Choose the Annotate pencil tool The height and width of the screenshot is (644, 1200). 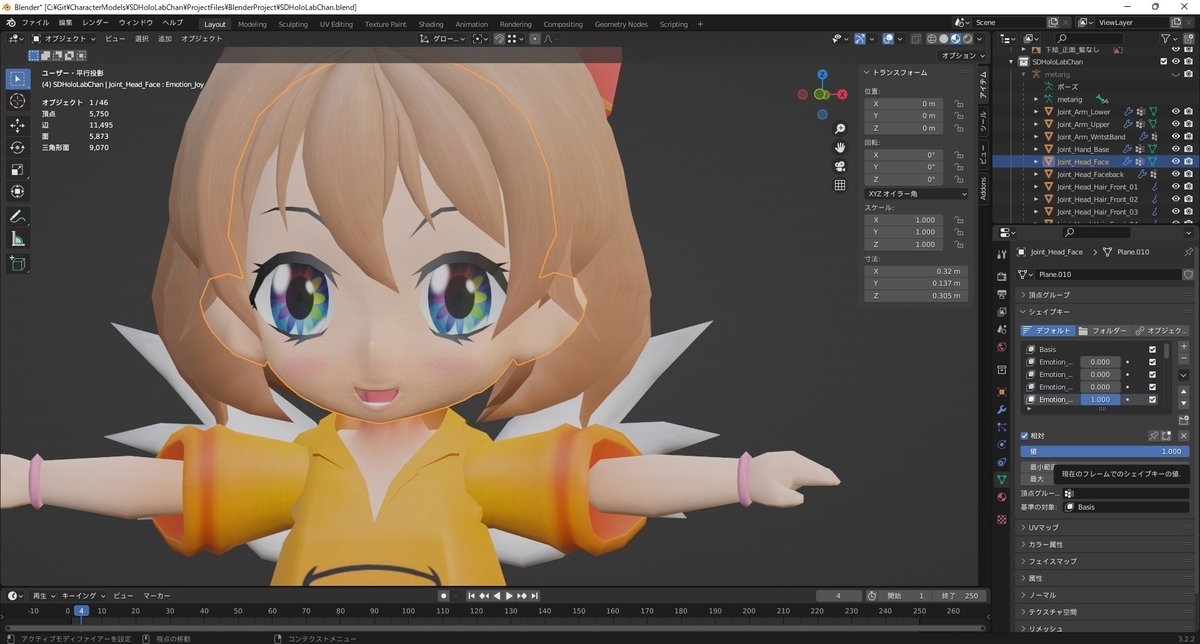[x=18, y=216]
